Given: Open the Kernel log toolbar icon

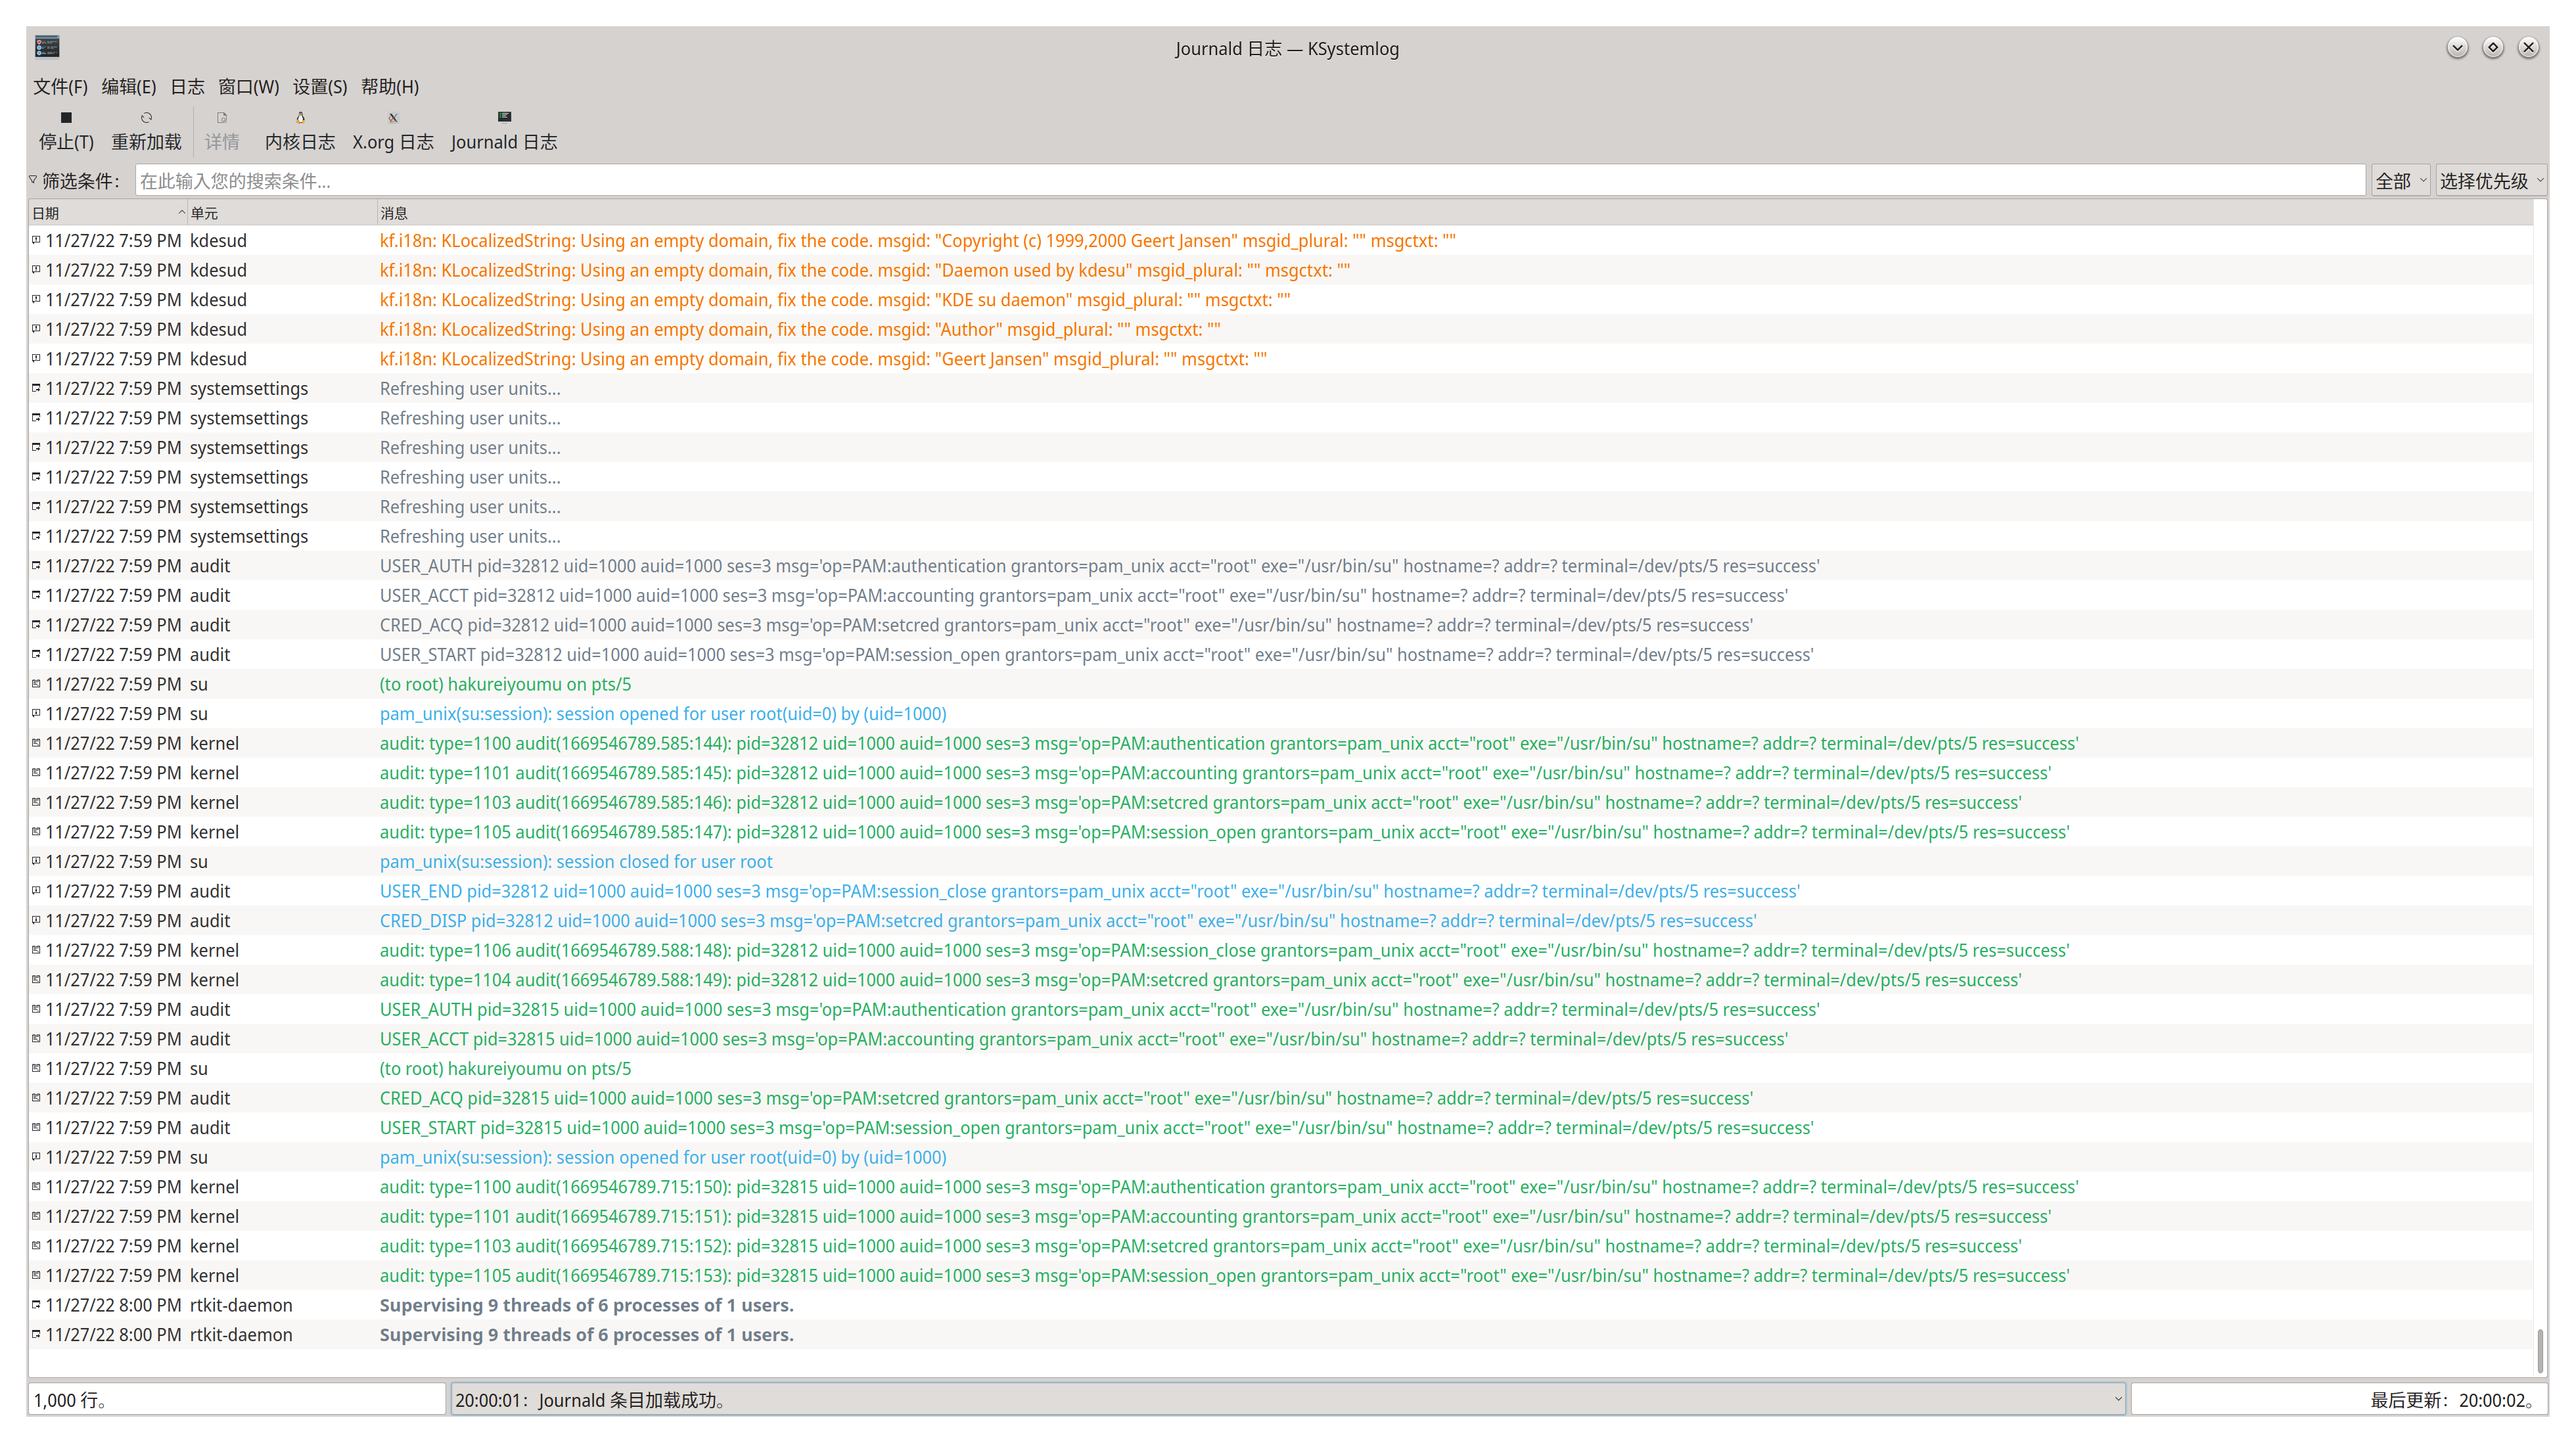Looking at the screenshot, I should [x=300, y=118].
